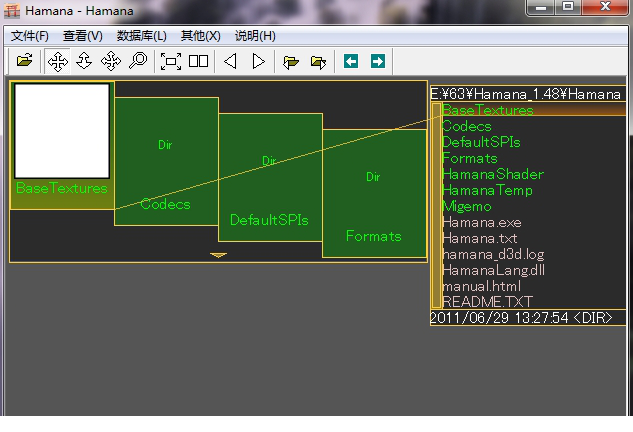The height and width of the screenshot is (432, 633).
Task: Click the down arrow below thumbnails
Action: tap(218, 255)
